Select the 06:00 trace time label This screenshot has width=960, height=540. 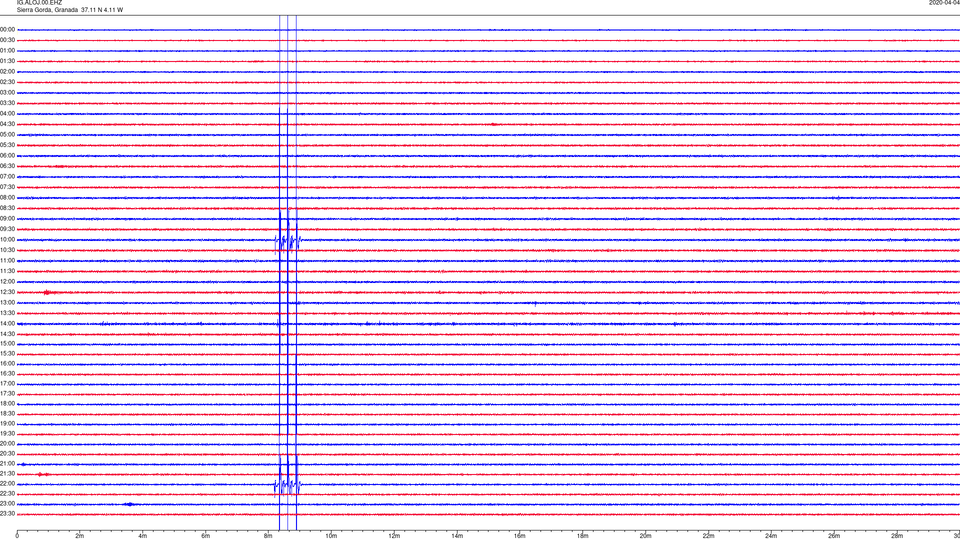tap(7, 156)
